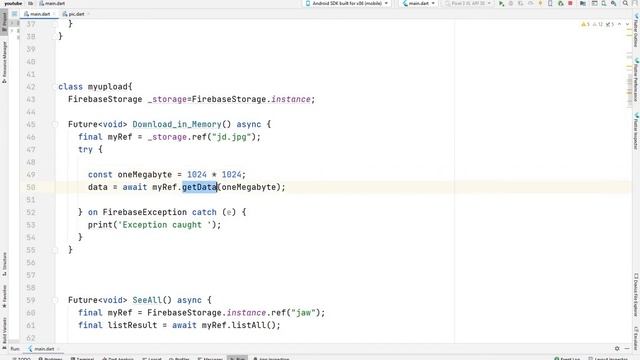Click the red Stop button in toolbar
Viewport: 640px width, 360px height.
pos(570,3)
